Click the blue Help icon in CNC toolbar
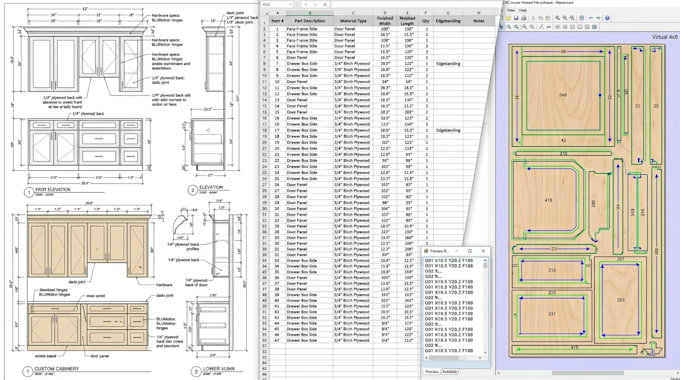The height and width of the screenshot is (380, 680). point(608,18)
